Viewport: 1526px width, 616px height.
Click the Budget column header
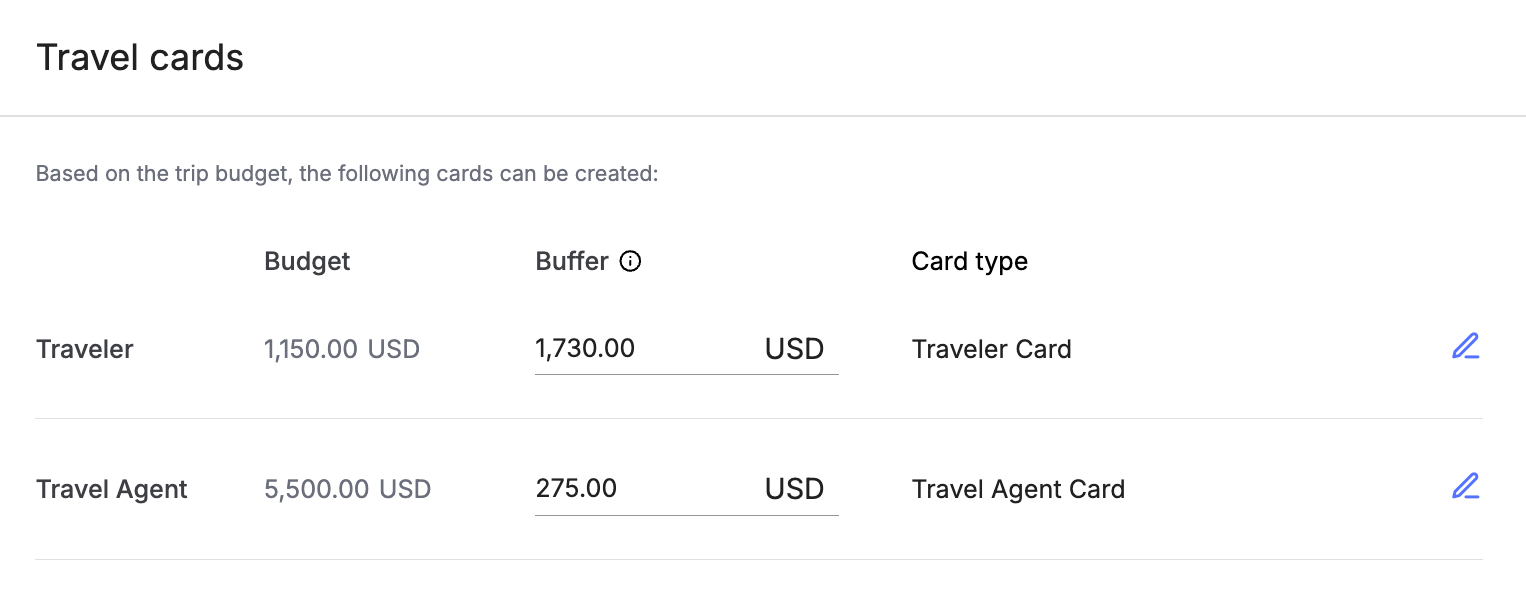click(307, 262)
